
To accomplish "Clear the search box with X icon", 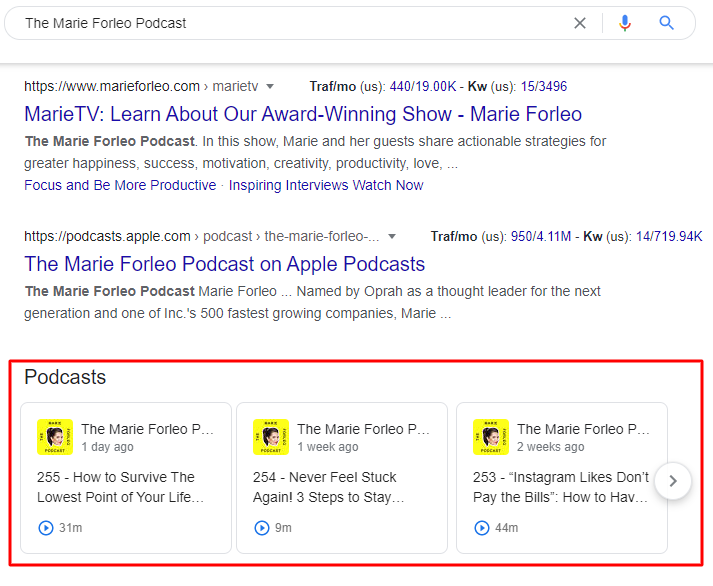I will point(580,23).
